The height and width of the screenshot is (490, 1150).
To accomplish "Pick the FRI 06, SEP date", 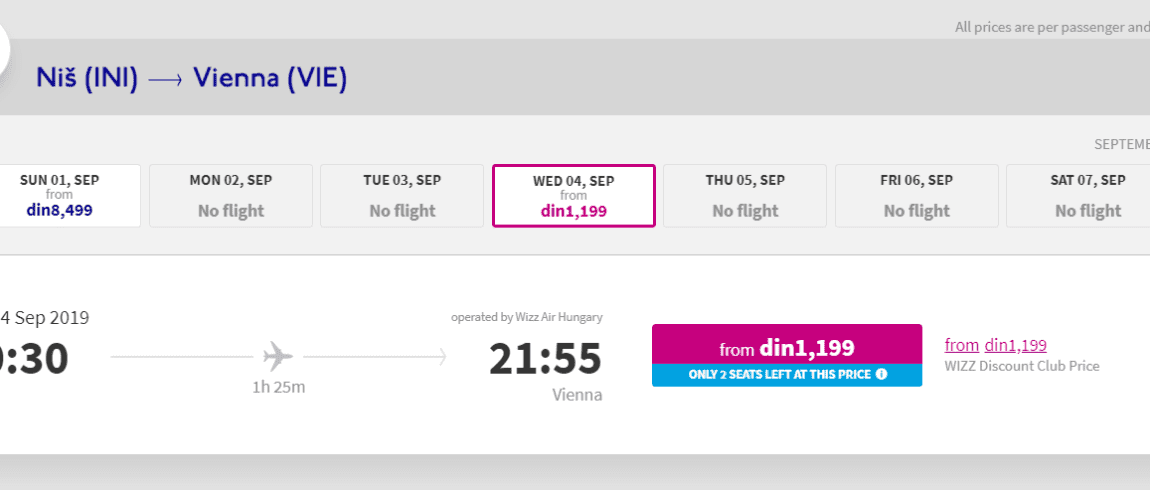I will pos(917,196).
